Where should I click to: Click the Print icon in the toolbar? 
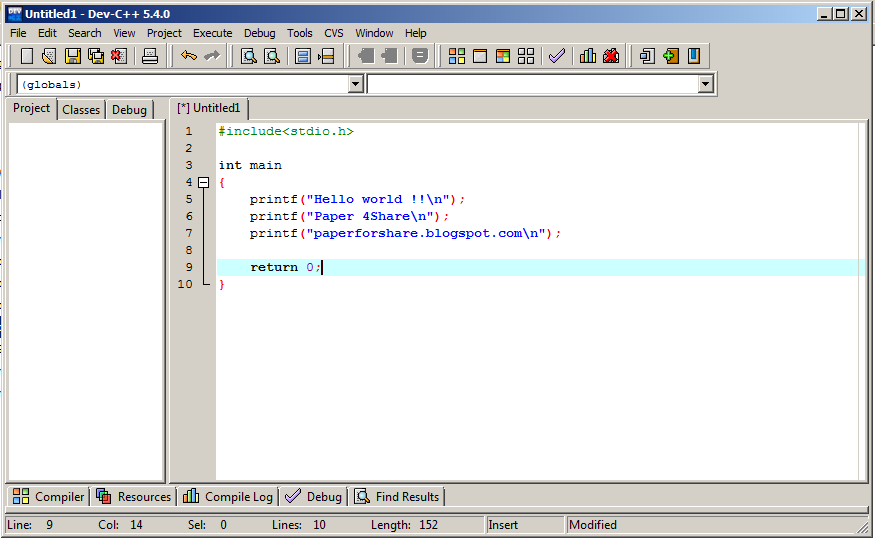[x=150, y=56]
